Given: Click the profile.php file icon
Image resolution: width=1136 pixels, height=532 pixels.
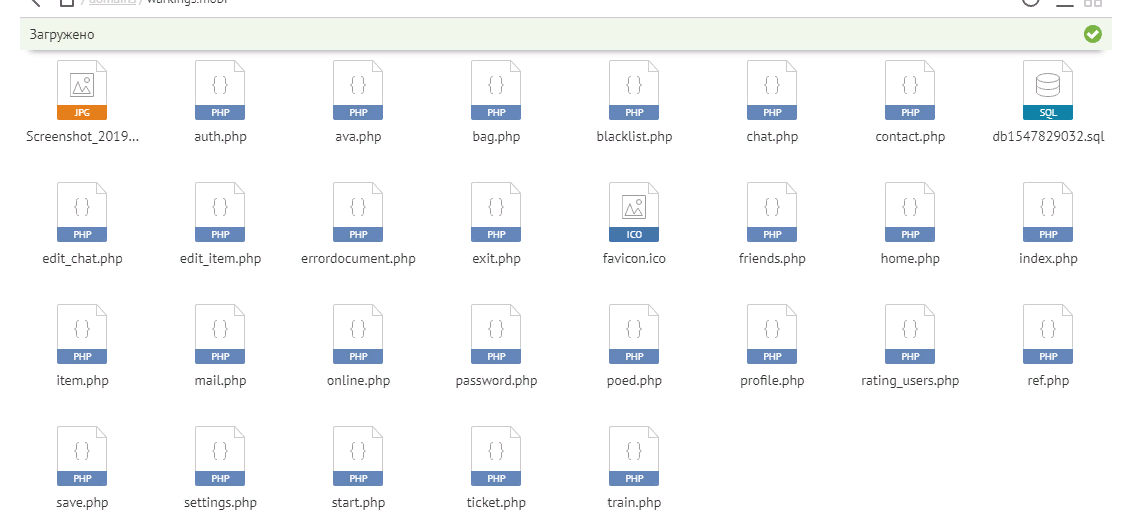Looking at the screenshot, I should click(x=772, y=335).
